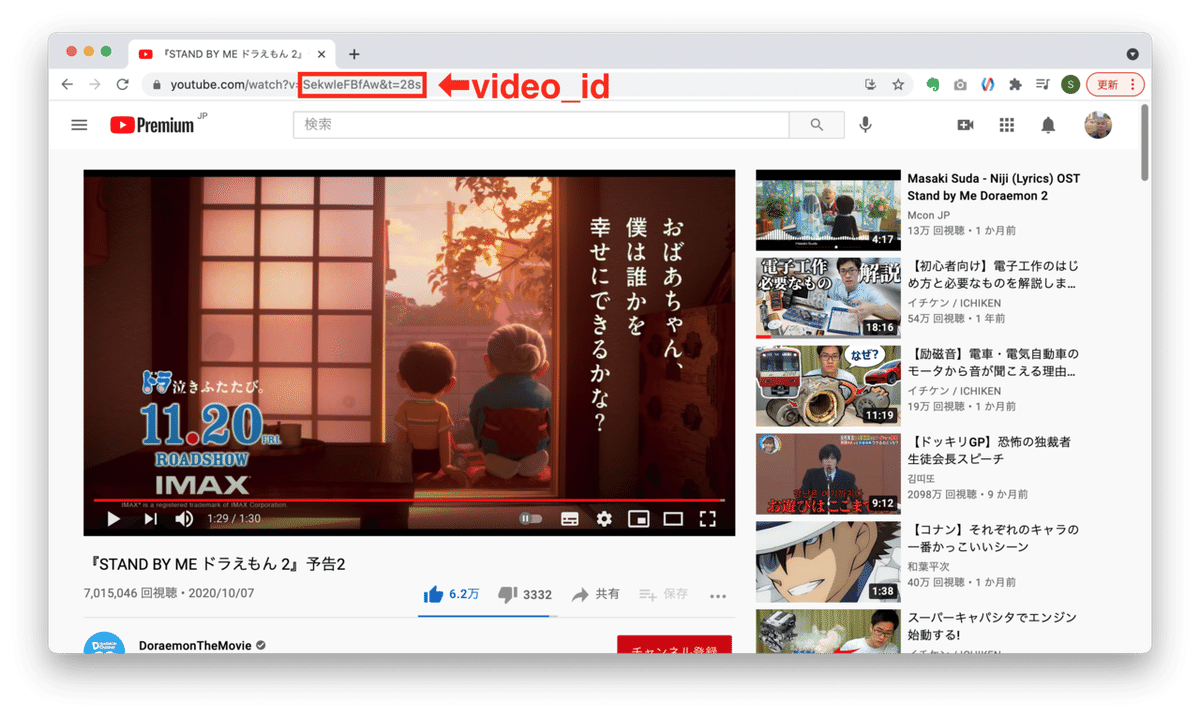
Task: Click the 7,015,046 回視聴 view count
Action: [131, 594]
